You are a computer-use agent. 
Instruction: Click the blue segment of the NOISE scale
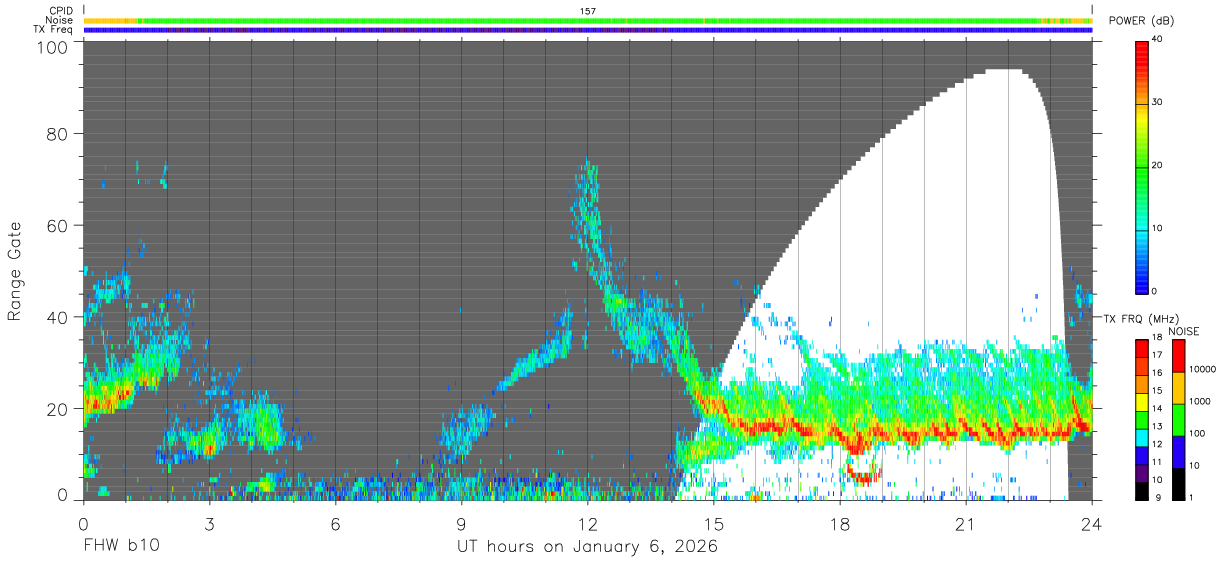pos(1178,452)
